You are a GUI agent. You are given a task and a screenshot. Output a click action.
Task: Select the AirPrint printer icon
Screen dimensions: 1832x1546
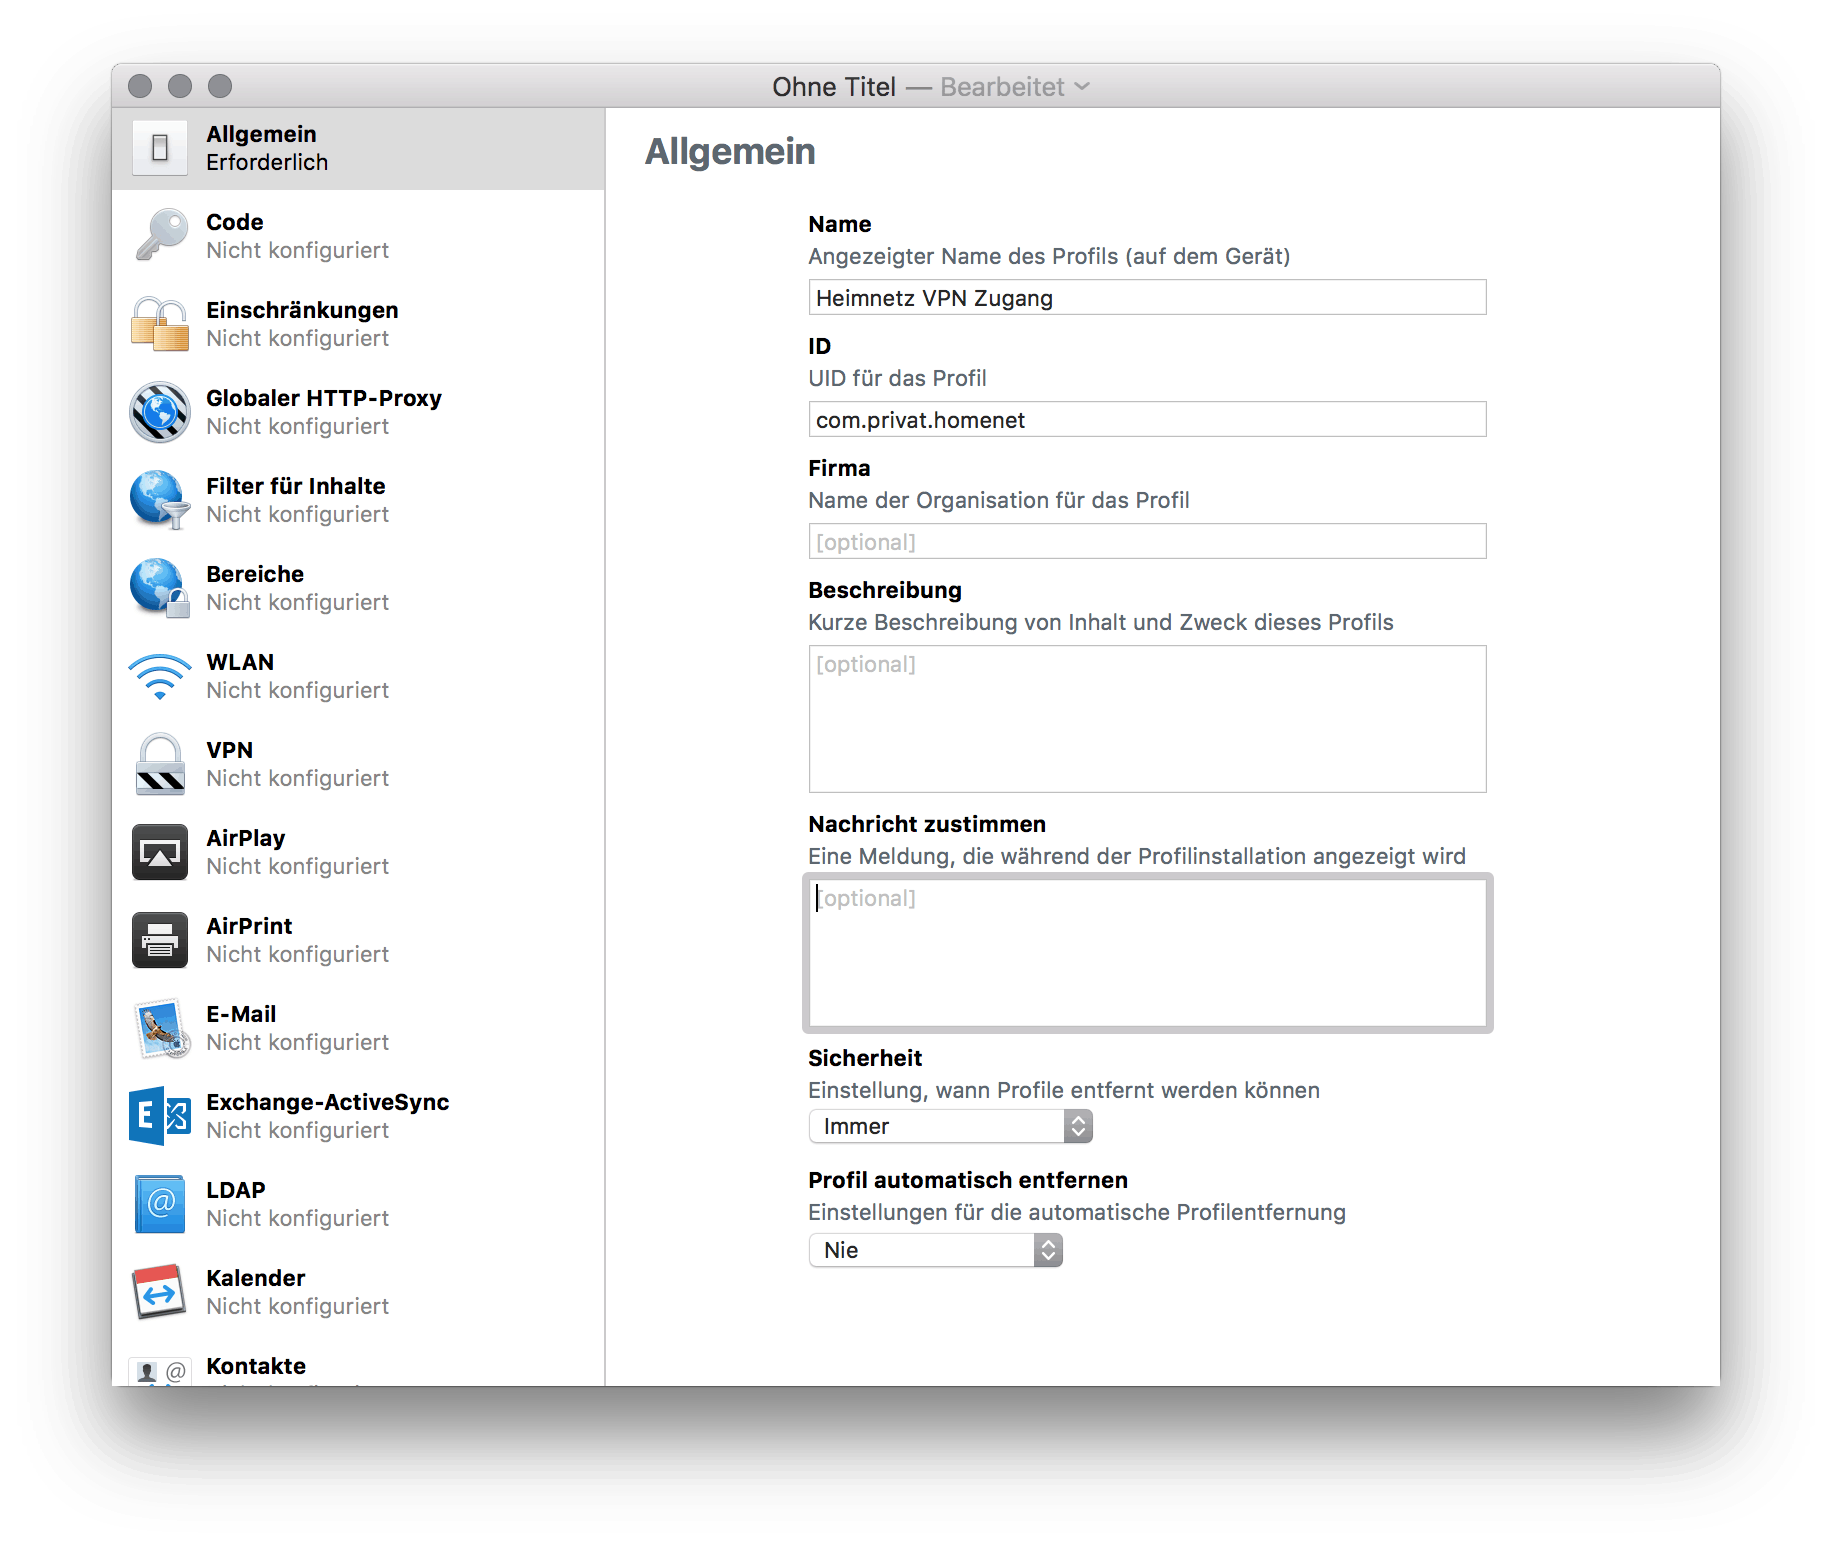coord(160,940)
